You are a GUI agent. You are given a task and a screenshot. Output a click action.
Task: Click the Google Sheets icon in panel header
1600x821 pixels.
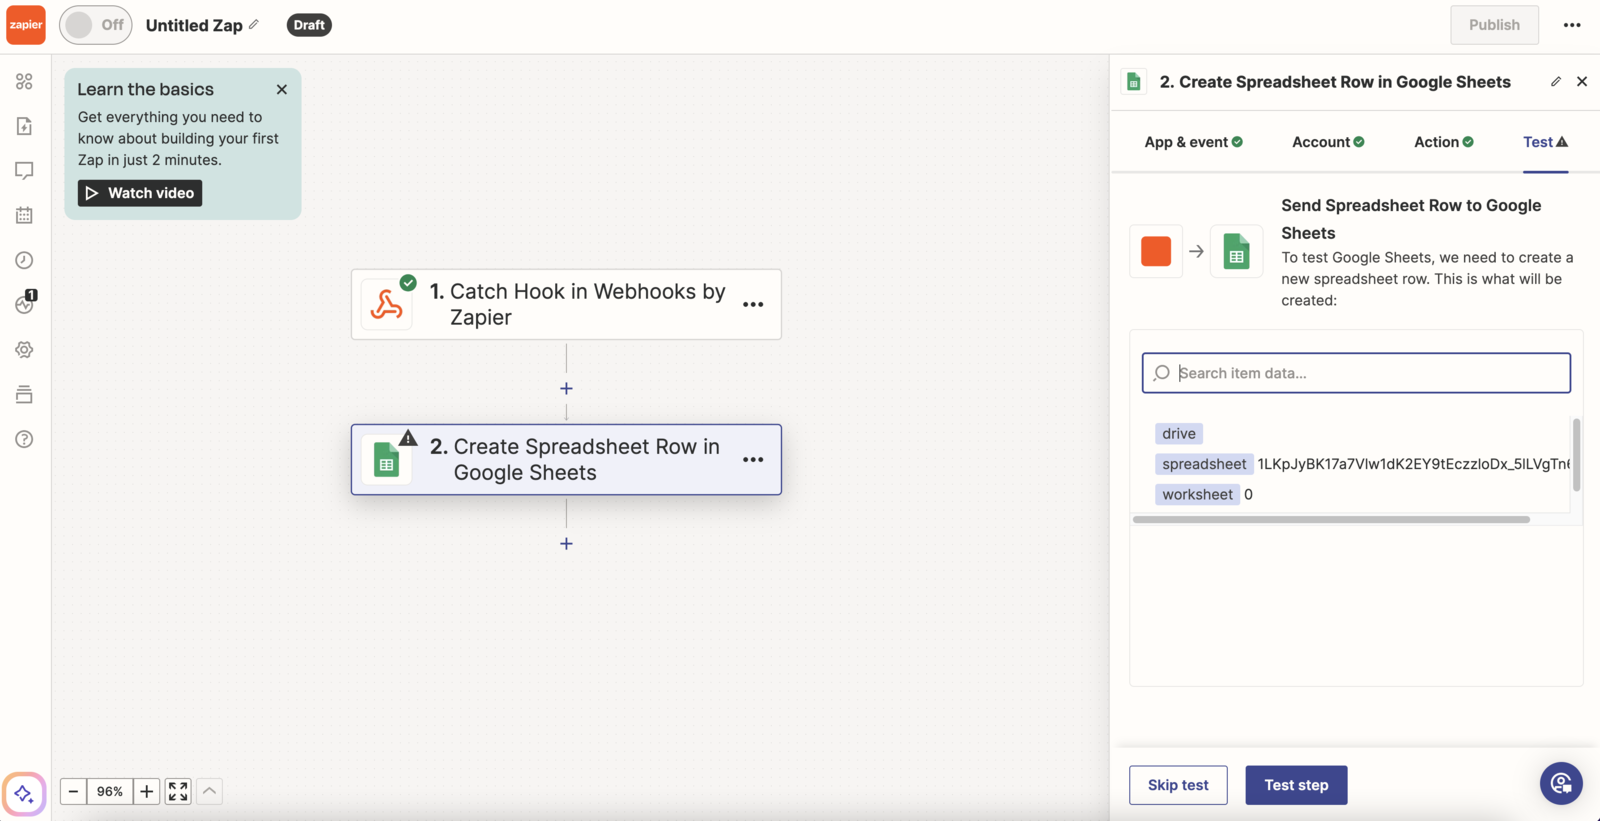(x=1134, y=82)
